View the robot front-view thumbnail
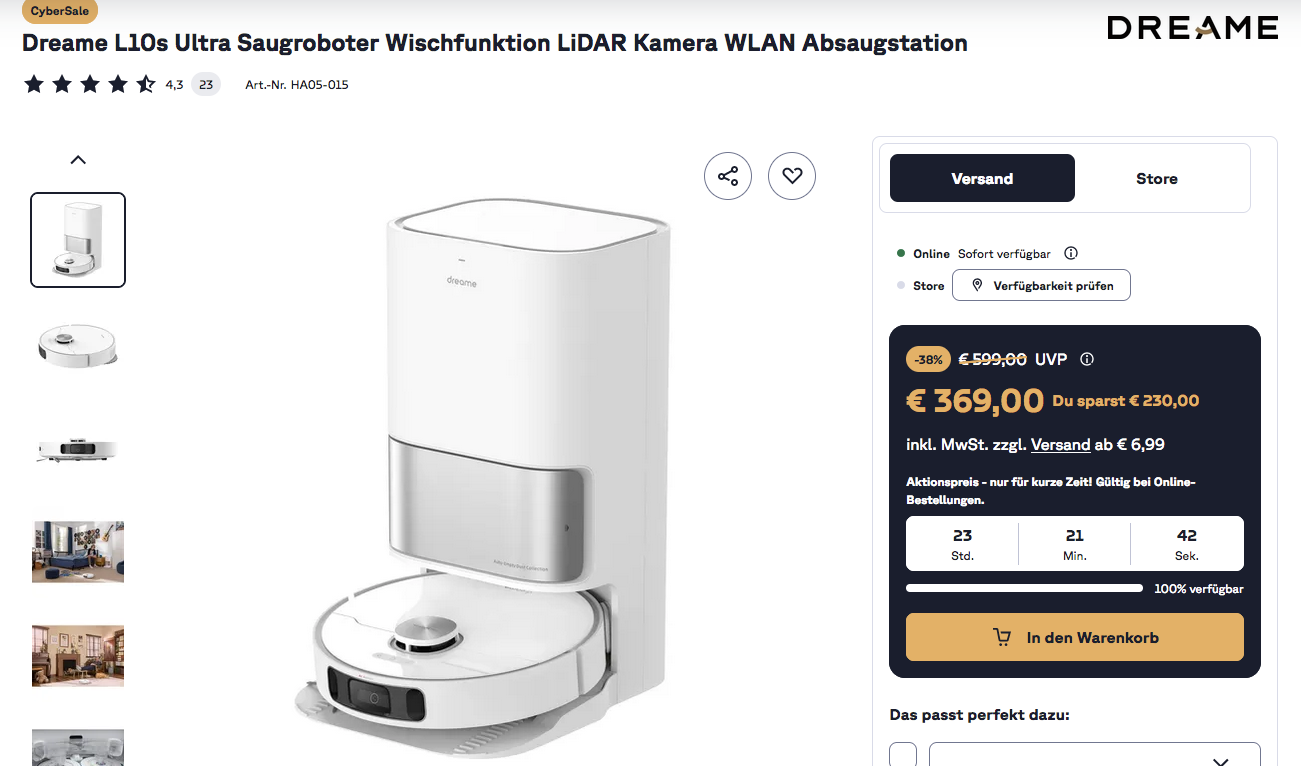1301x766 pixels. pos(78,449)
